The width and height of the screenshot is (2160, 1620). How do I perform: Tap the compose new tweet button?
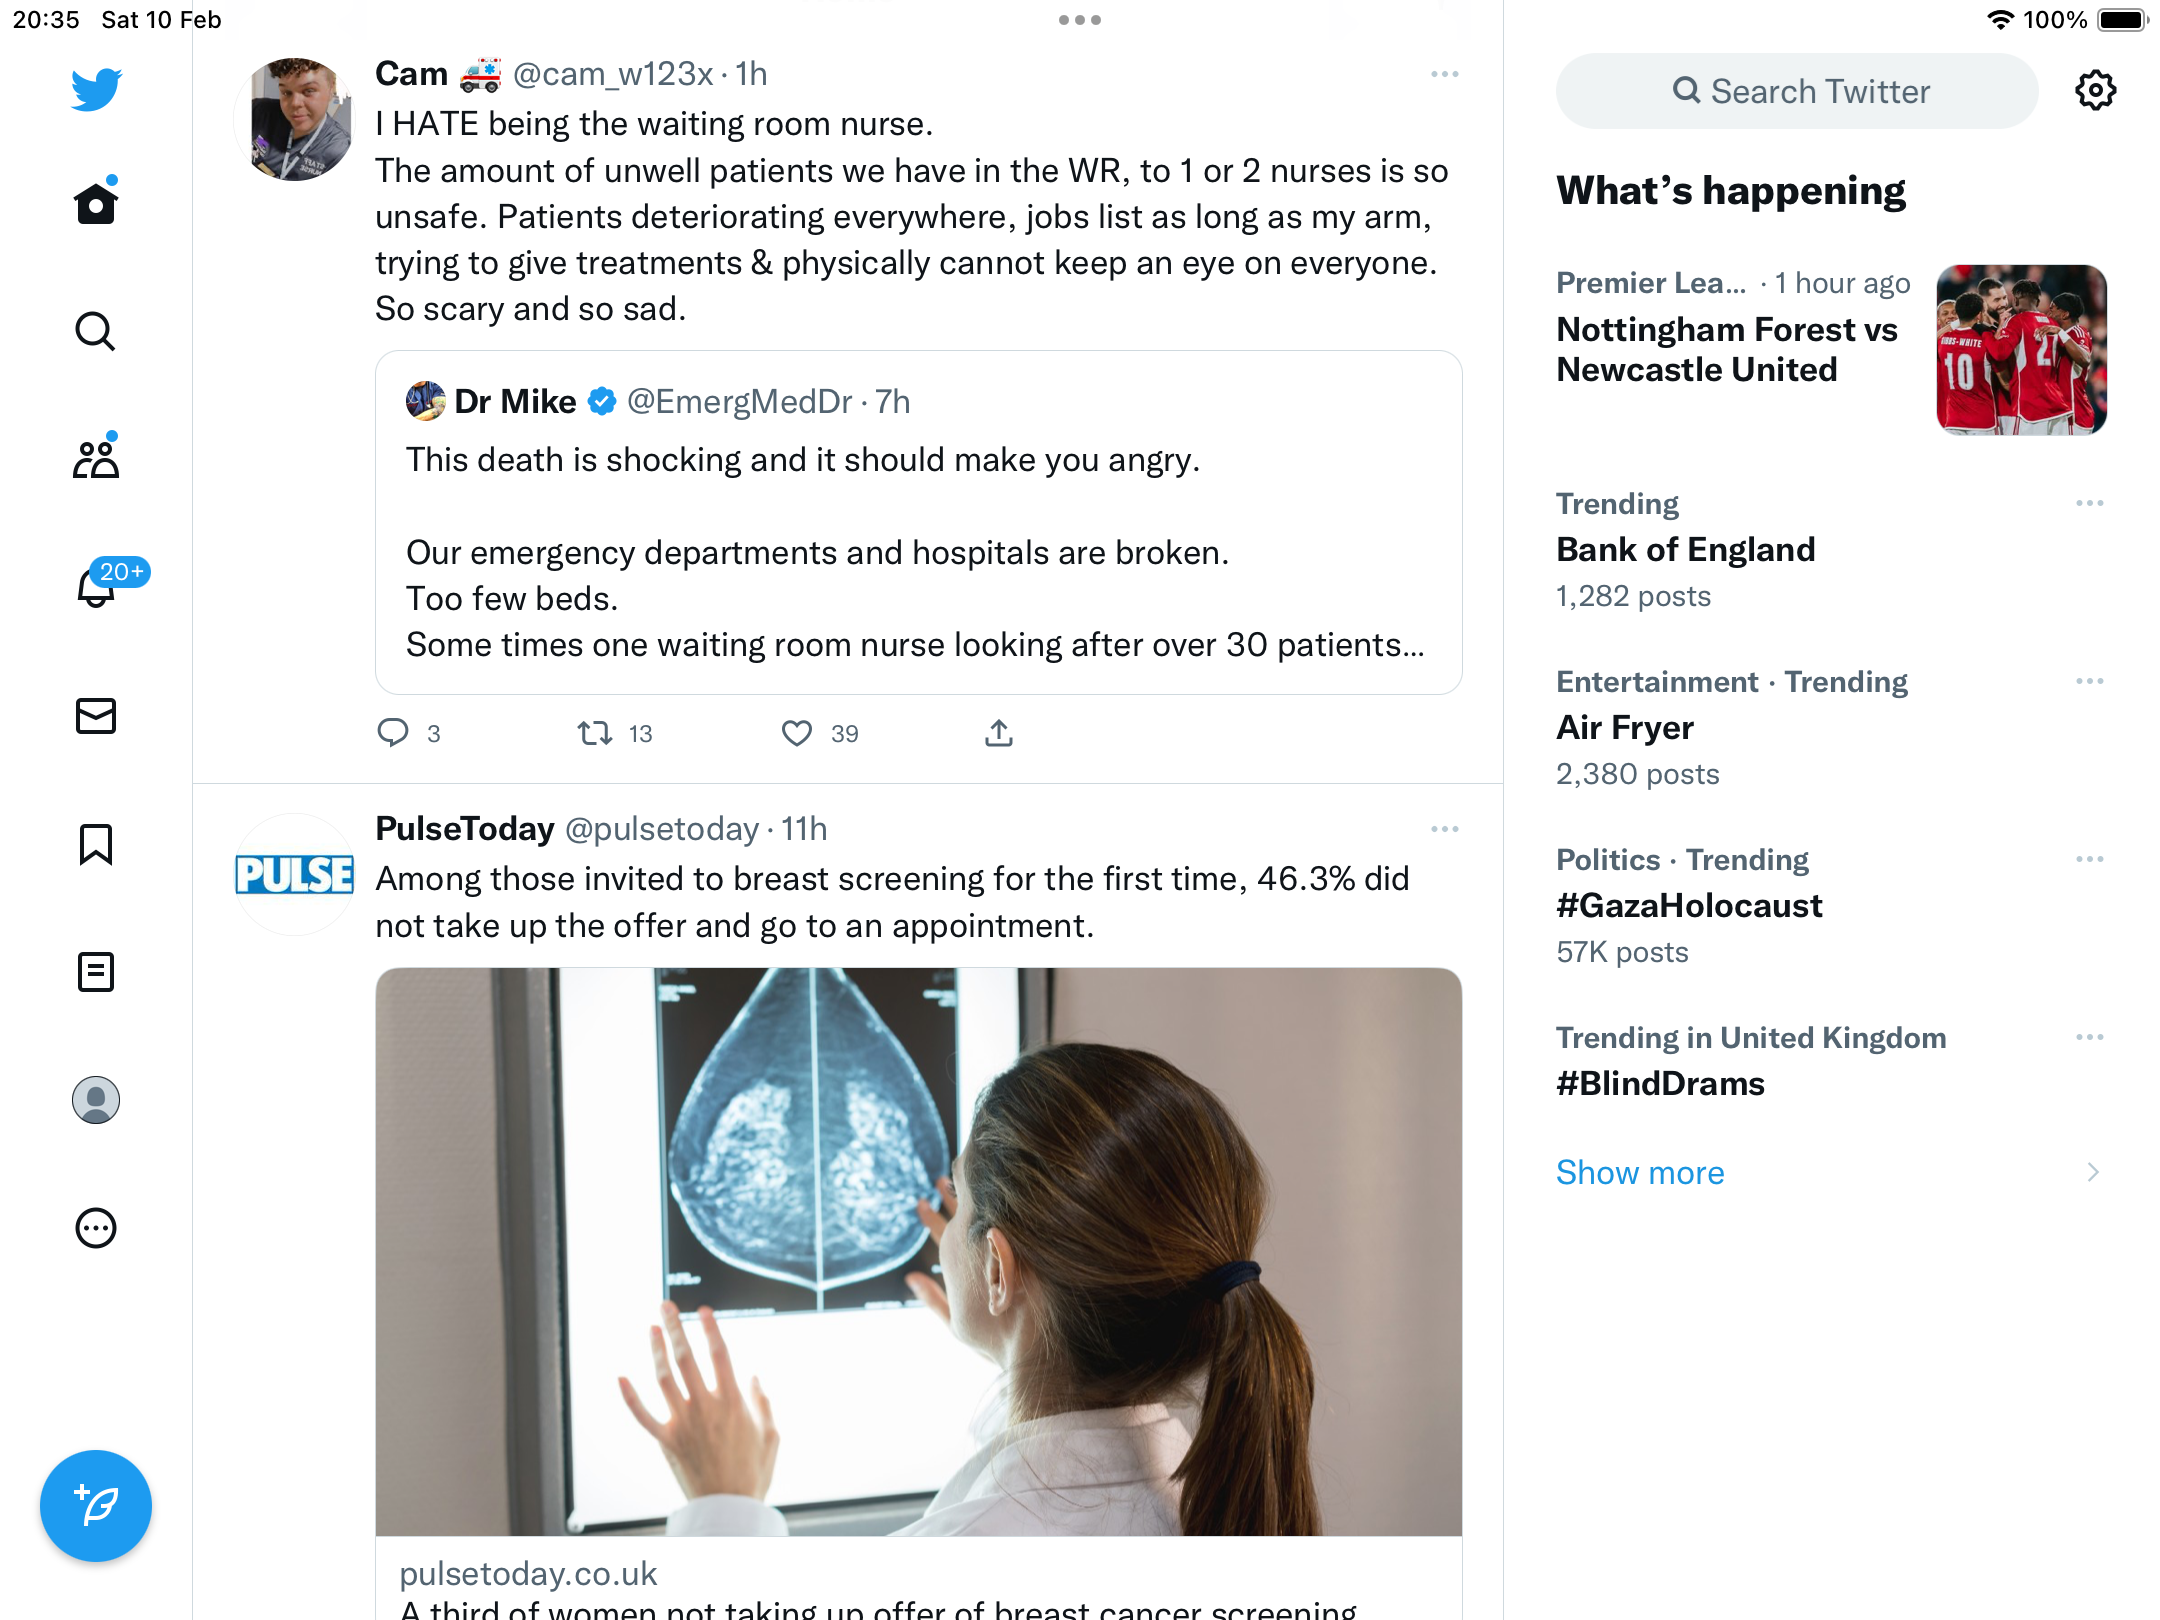coord(96,1506)
